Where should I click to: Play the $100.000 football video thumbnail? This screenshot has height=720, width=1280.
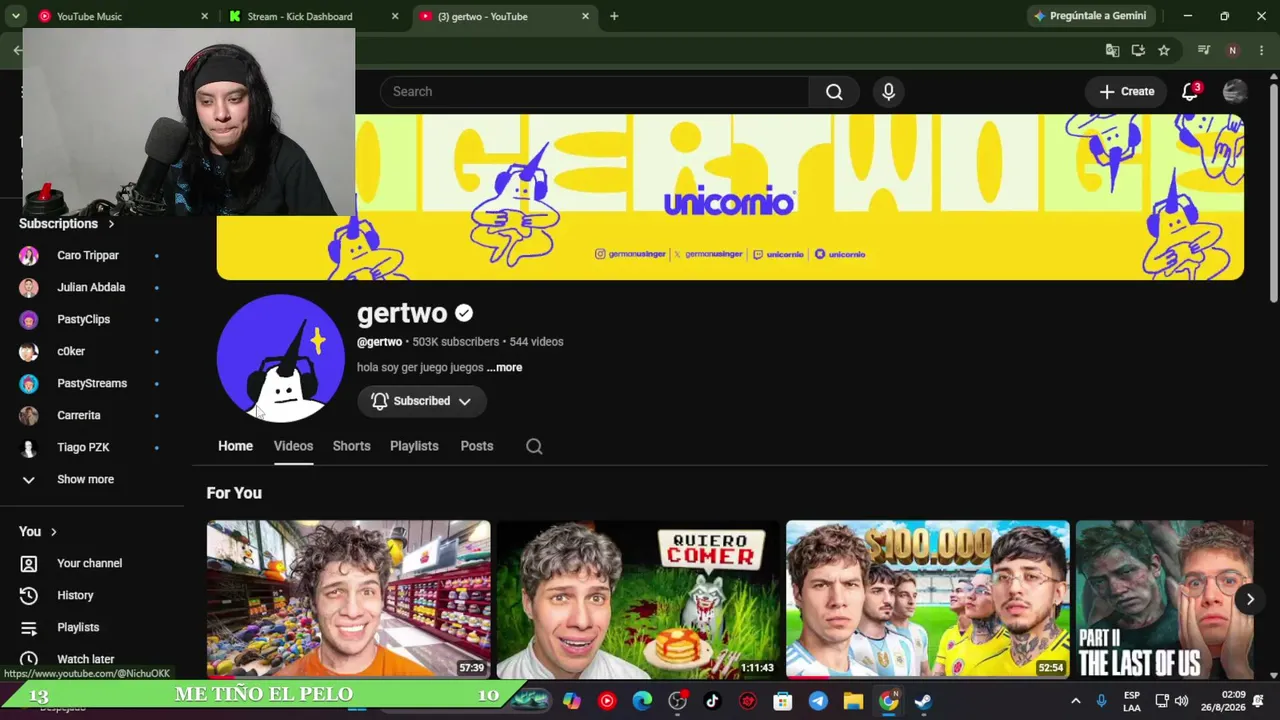click(x=928, y=599)
